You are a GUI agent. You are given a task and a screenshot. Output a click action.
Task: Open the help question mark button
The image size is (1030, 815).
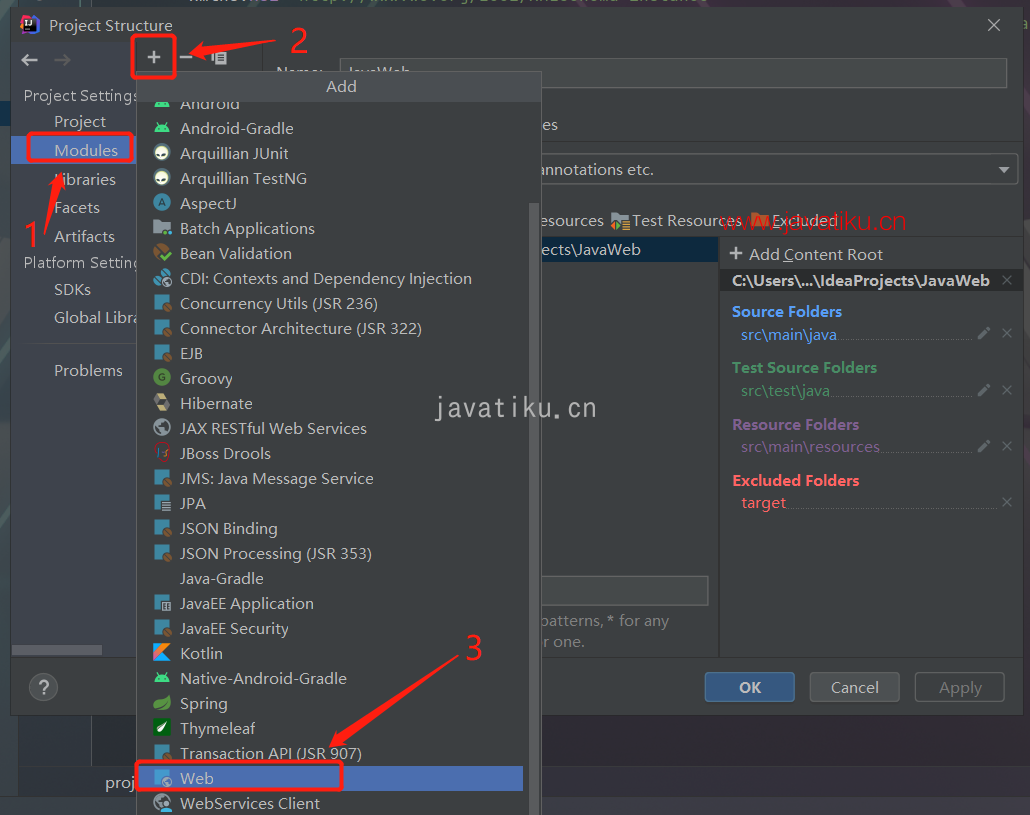coord(43,688)
